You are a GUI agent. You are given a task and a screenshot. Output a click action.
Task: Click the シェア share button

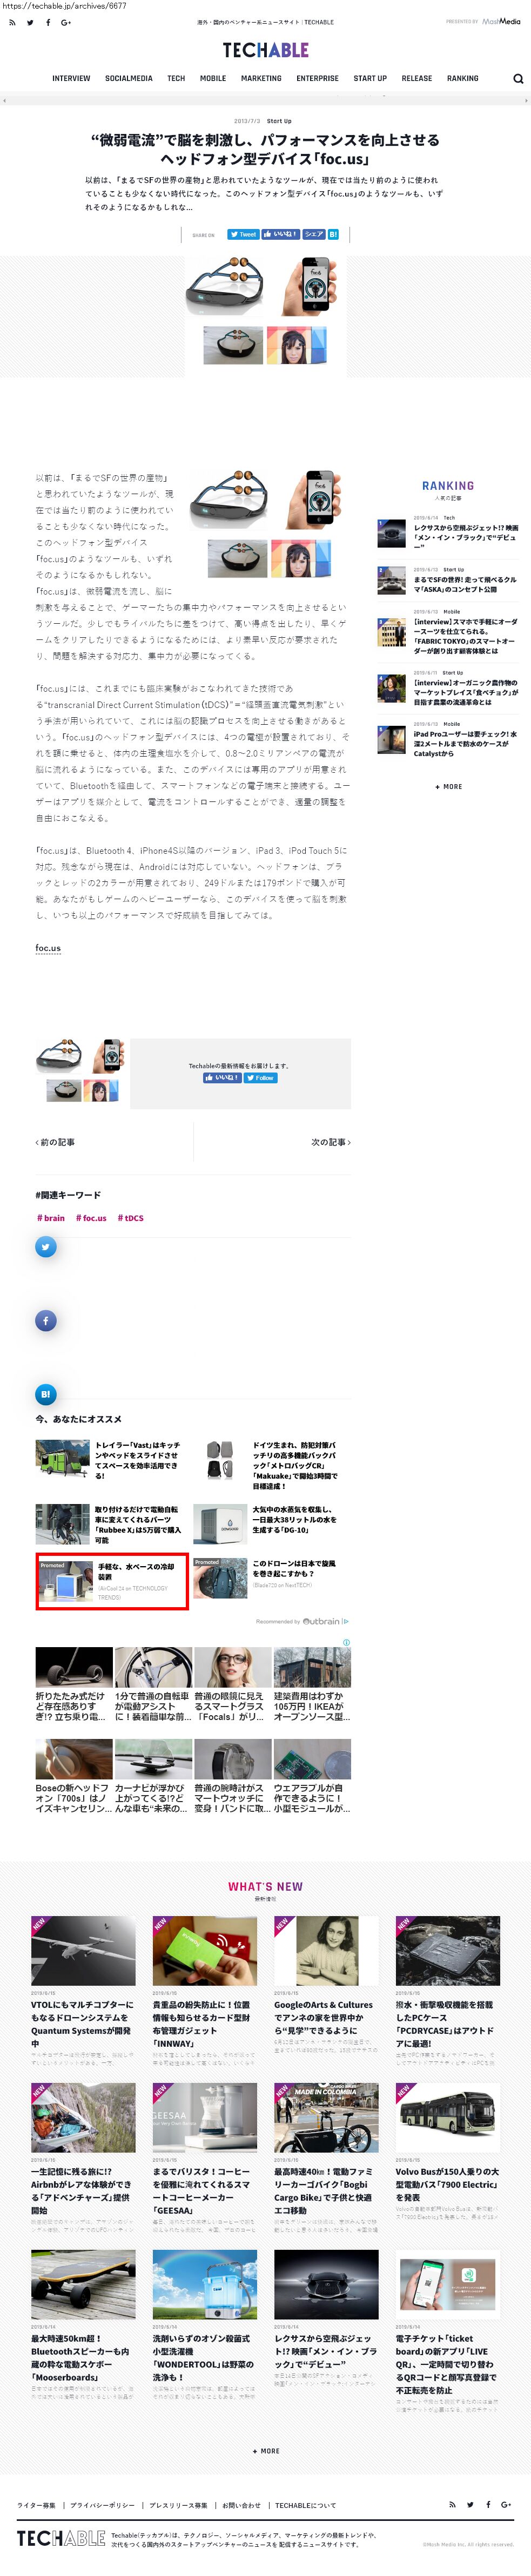[x=313, y=235]
